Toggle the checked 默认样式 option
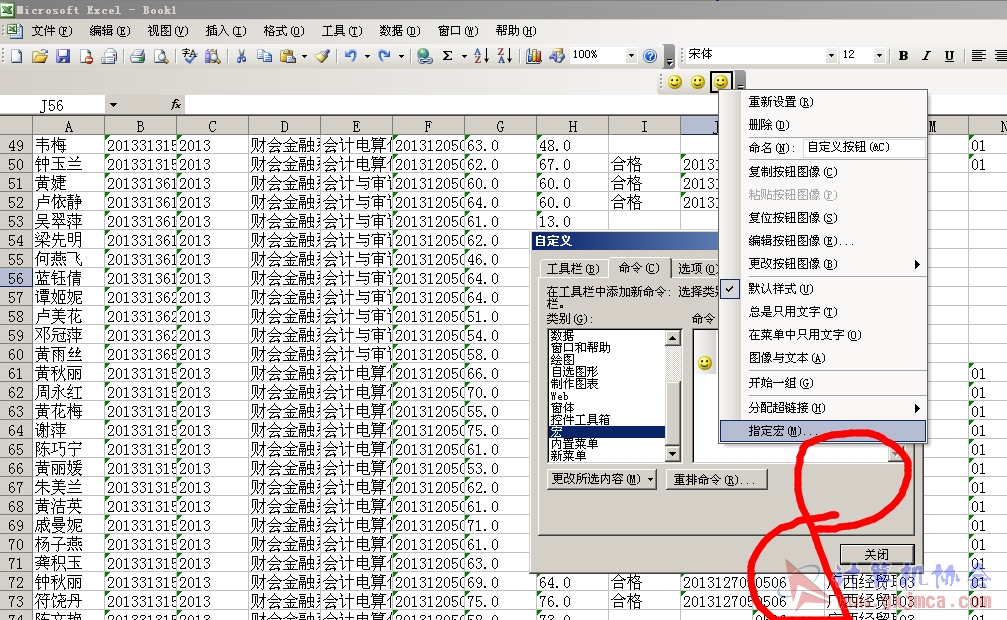 tap(823, 289)
